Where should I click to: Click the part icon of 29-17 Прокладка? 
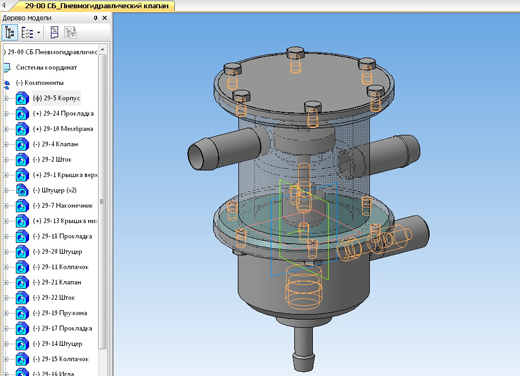tap(22, 328)
